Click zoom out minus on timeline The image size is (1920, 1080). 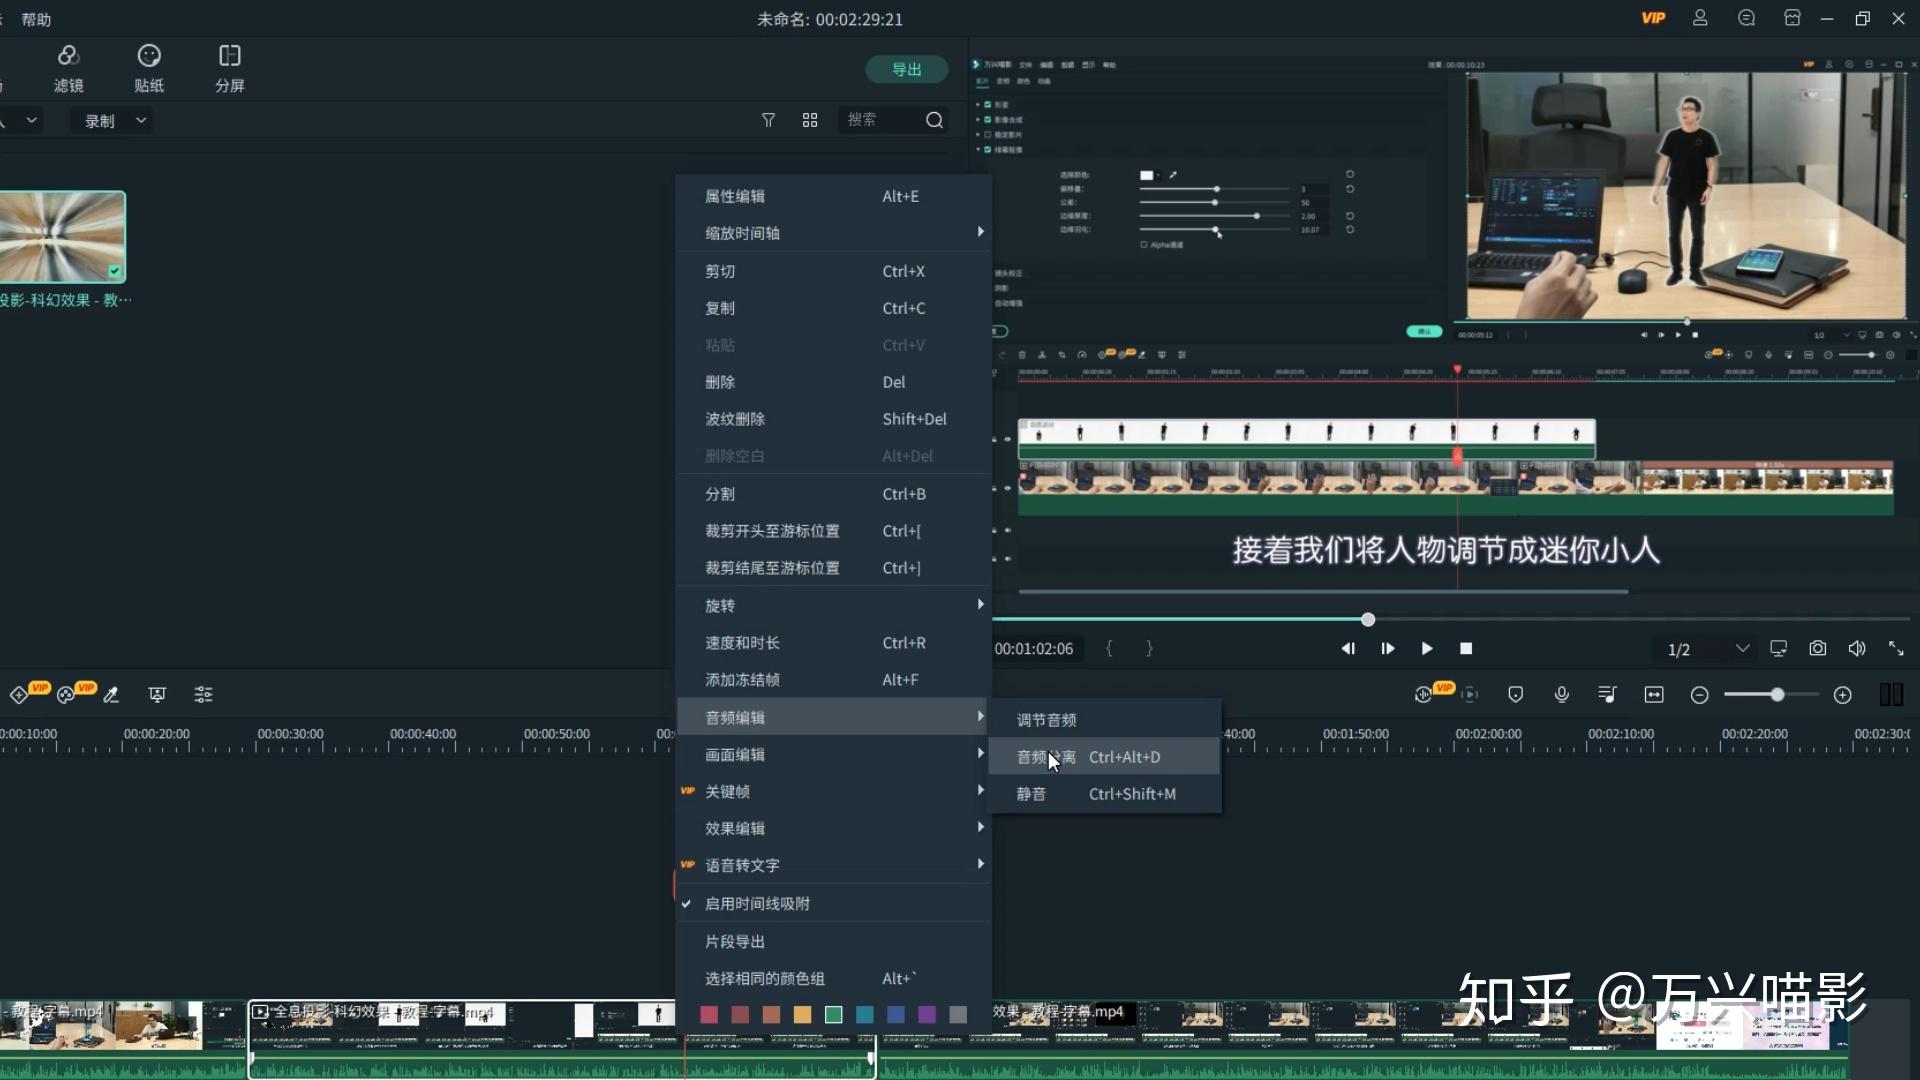point(1699,695)
